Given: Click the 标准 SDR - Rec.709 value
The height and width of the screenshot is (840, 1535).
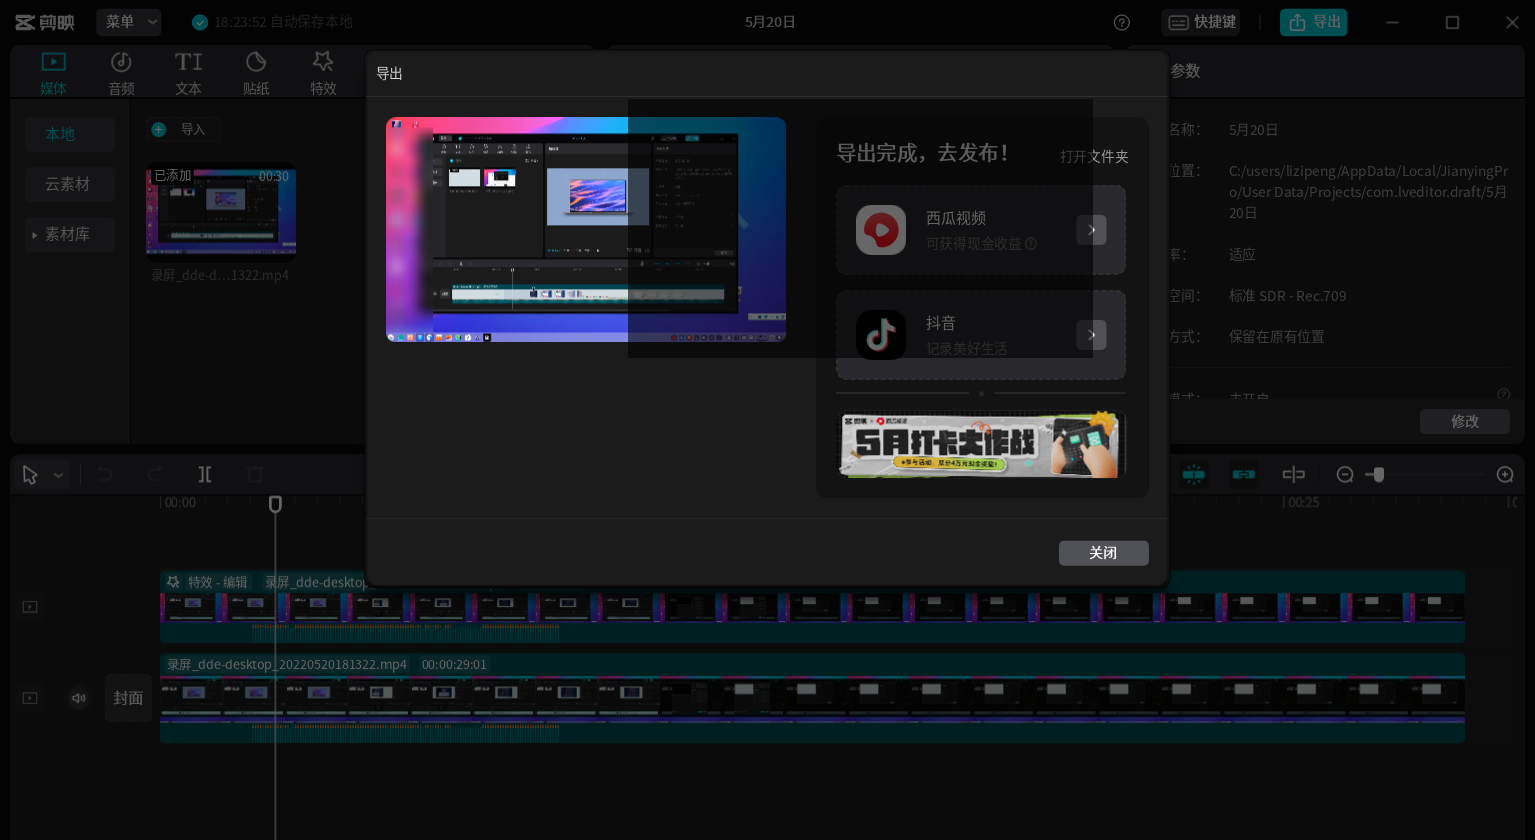Looking at the screenshot, I should 1288,296.
